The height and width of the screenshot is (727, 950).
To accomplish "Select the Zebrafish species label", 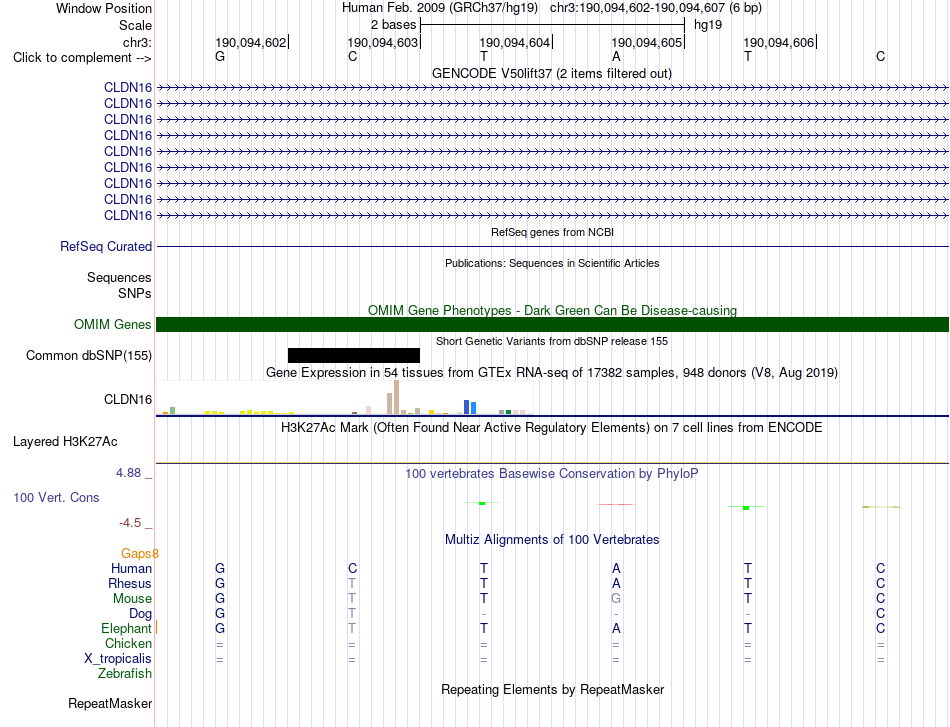I will click(125, 673).
